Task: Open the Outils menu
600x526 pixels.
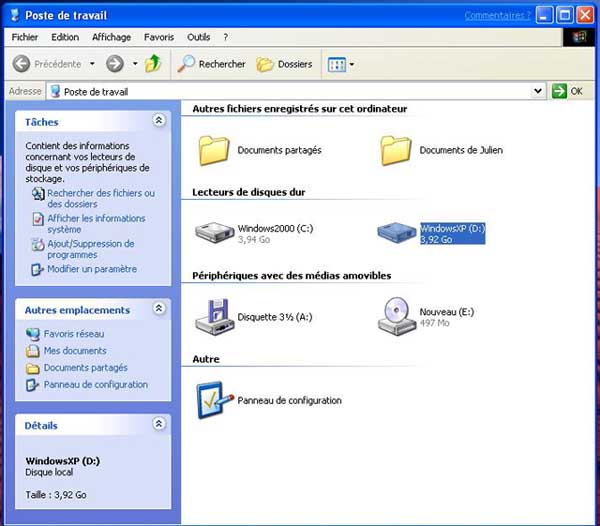Action: (199, 37)
